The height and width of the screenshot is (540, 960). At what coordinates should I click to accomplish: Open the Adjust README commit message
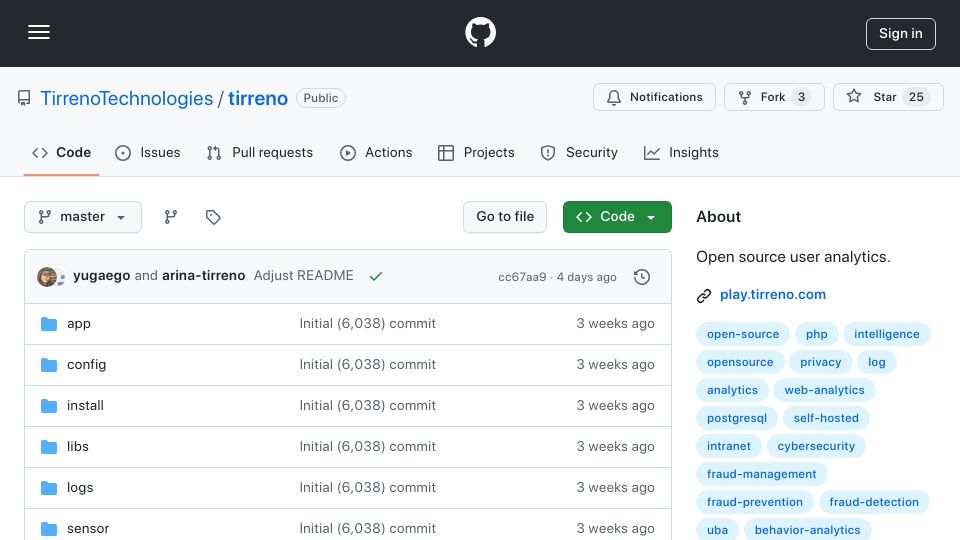click(x=304, y=276)
